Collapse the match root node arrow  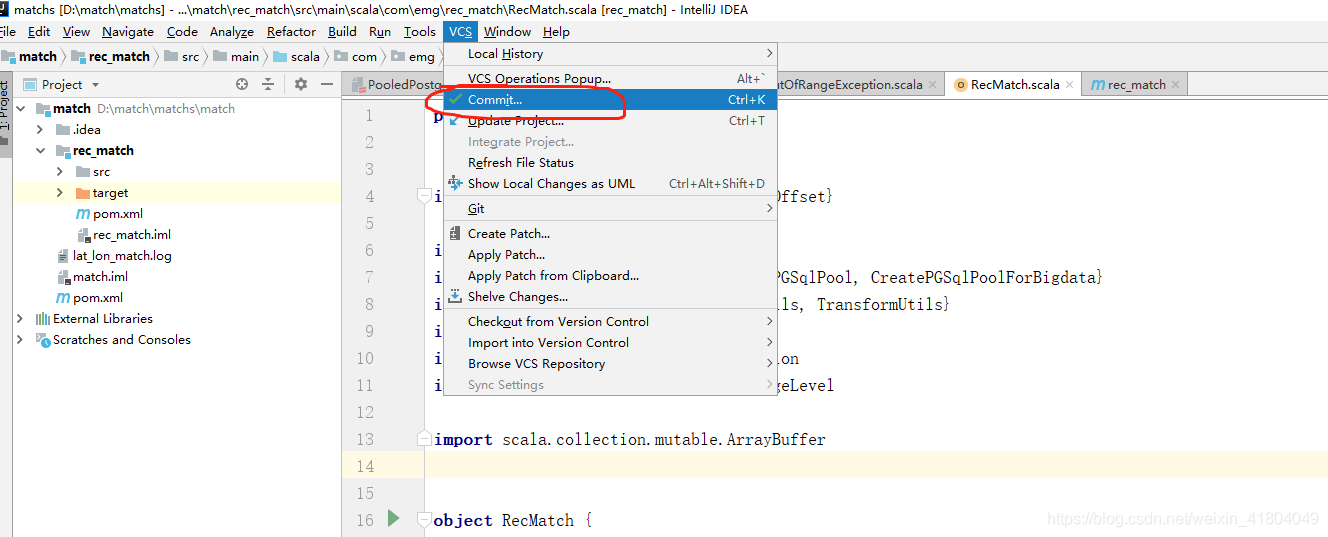(x=21, y=108)
